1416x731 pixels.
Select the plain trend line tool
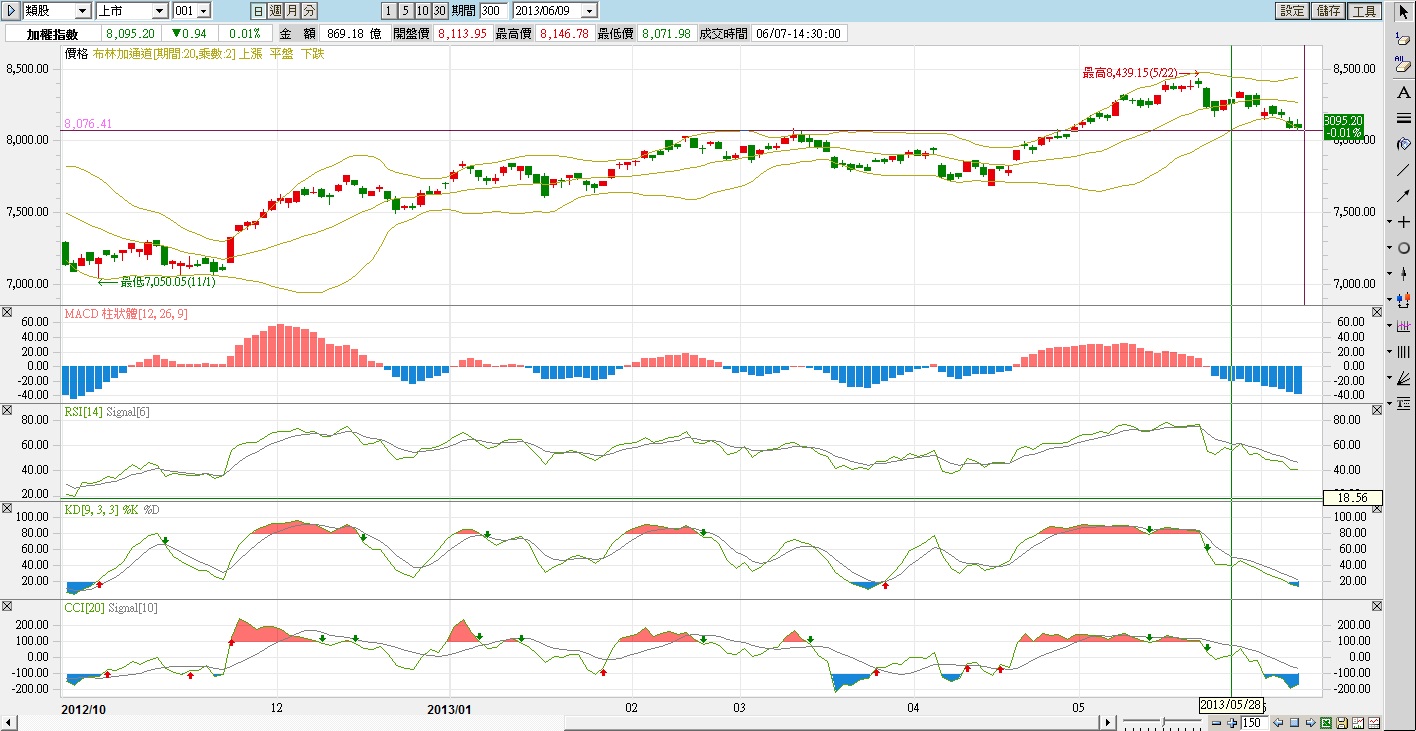1403,169
